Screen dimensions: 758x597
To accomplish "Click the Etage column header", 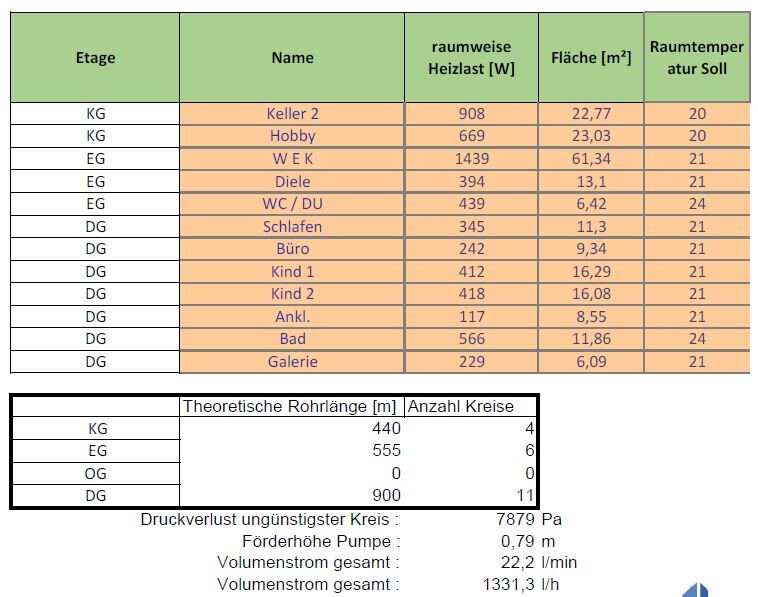I will (x=95, y=58).
